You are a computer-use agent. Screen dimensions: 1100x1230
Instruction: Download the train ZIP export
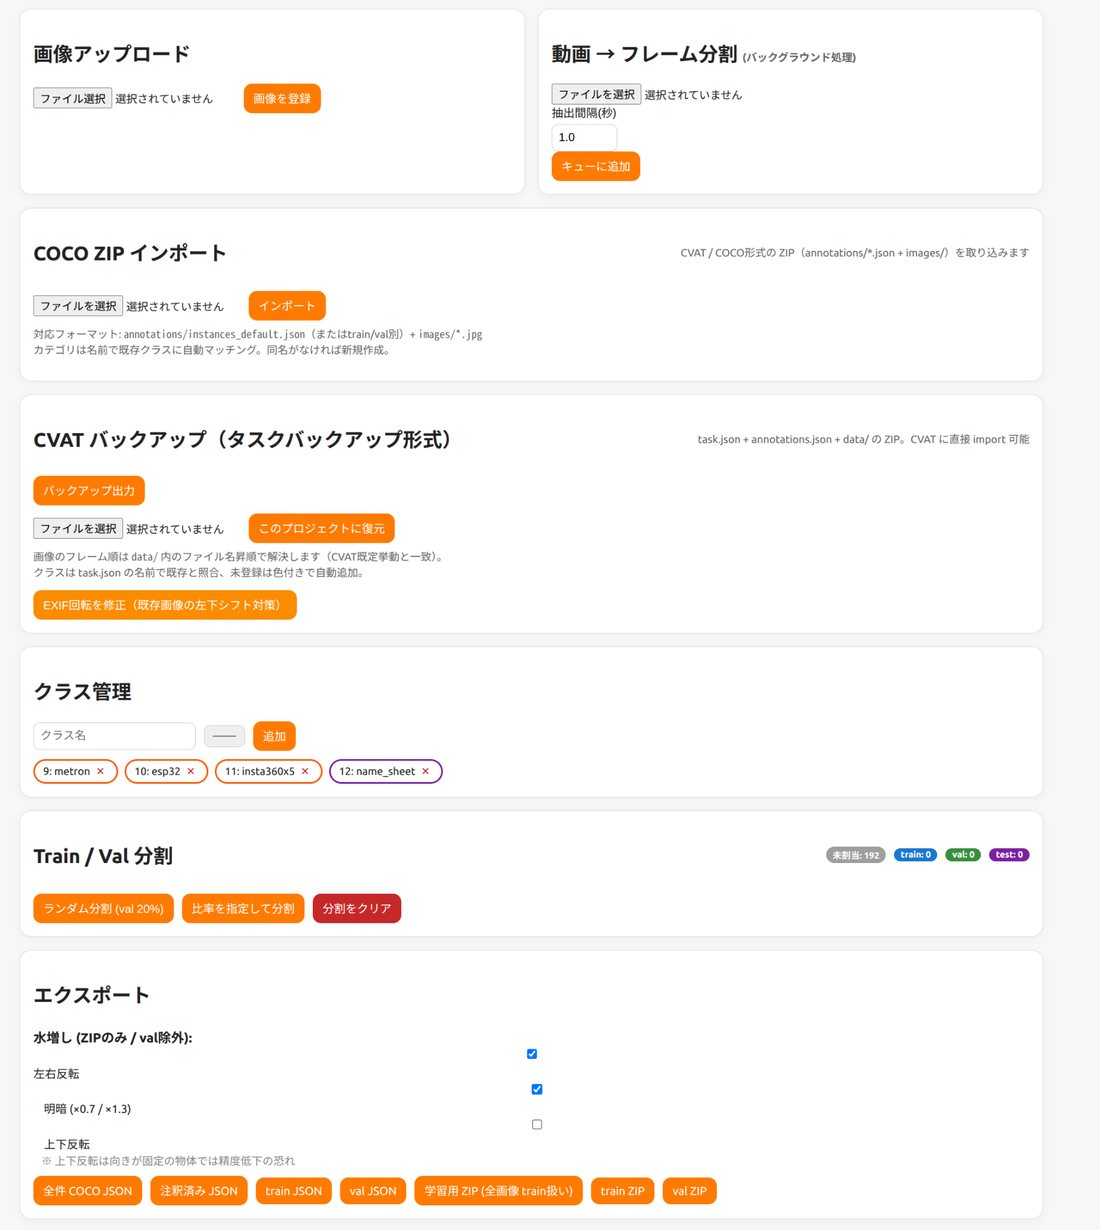[x=623, y=1191]
